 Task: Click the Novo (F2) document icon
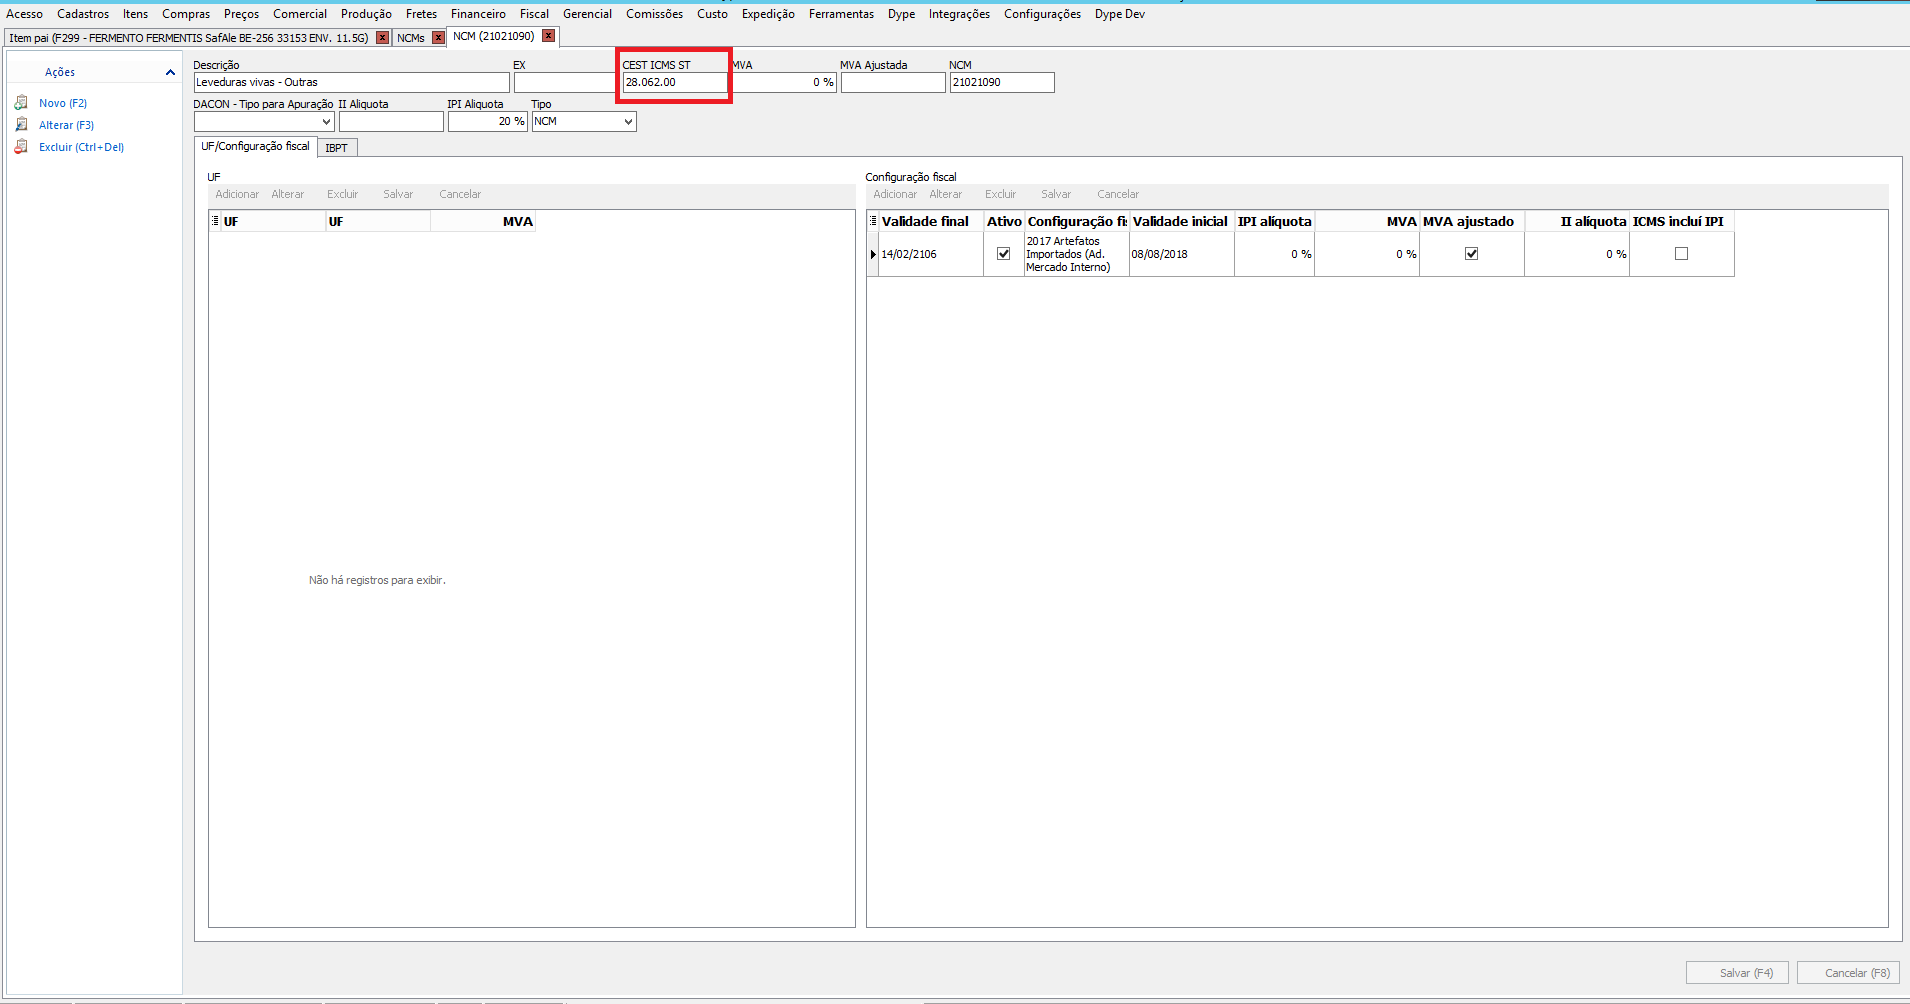[x=21, y=103]
